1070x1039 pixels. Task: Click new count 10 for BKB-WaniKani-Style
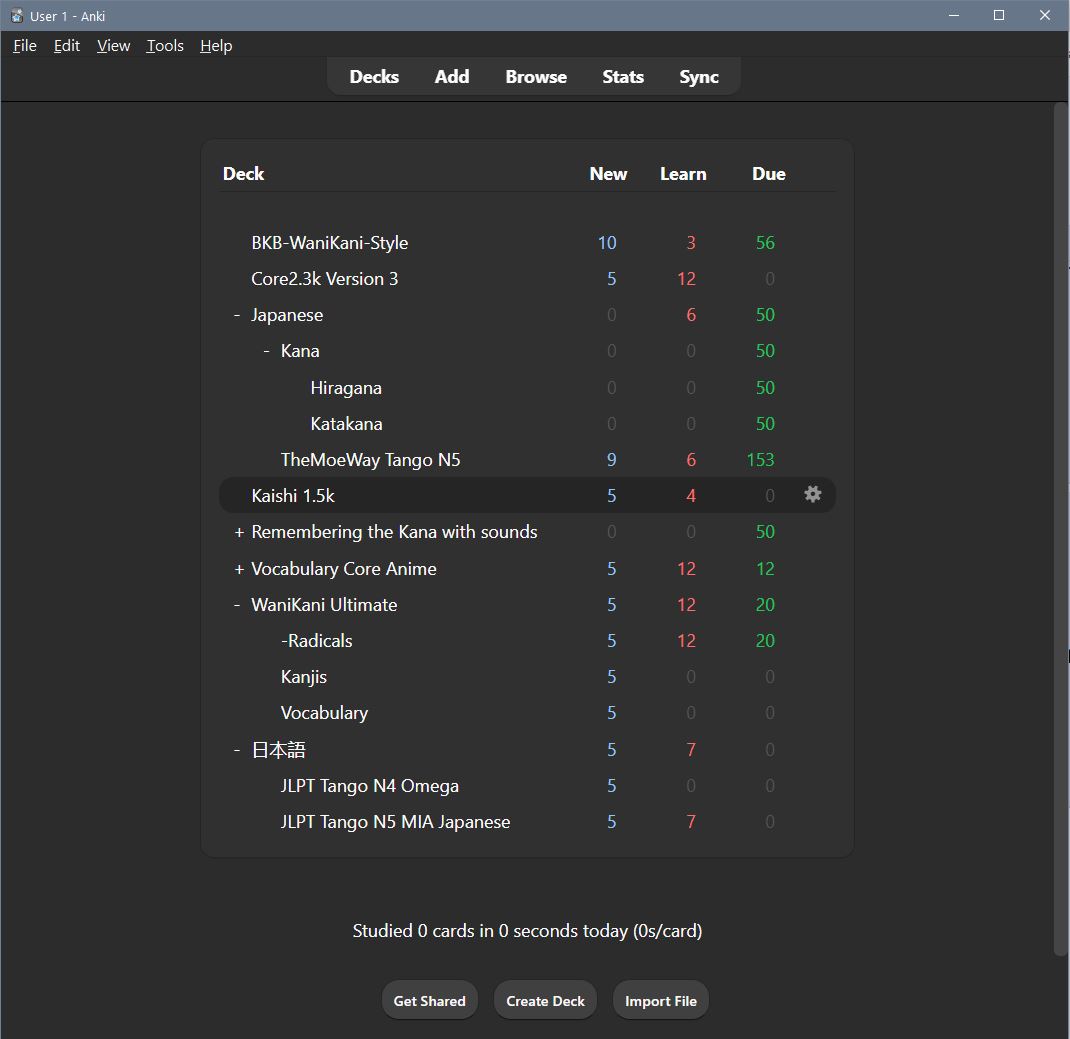(x=607, y=243)
